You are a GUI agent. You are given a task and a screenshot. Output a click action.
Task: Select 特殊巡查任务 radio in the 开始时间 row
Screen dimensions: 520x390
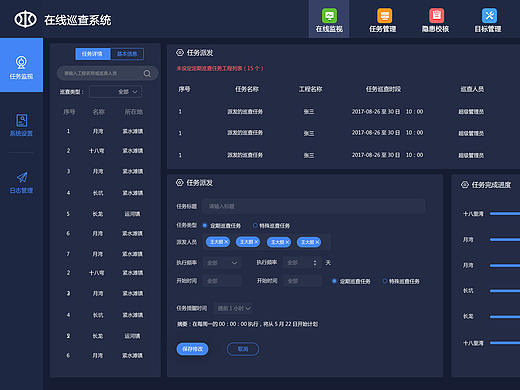click(385, 281)
